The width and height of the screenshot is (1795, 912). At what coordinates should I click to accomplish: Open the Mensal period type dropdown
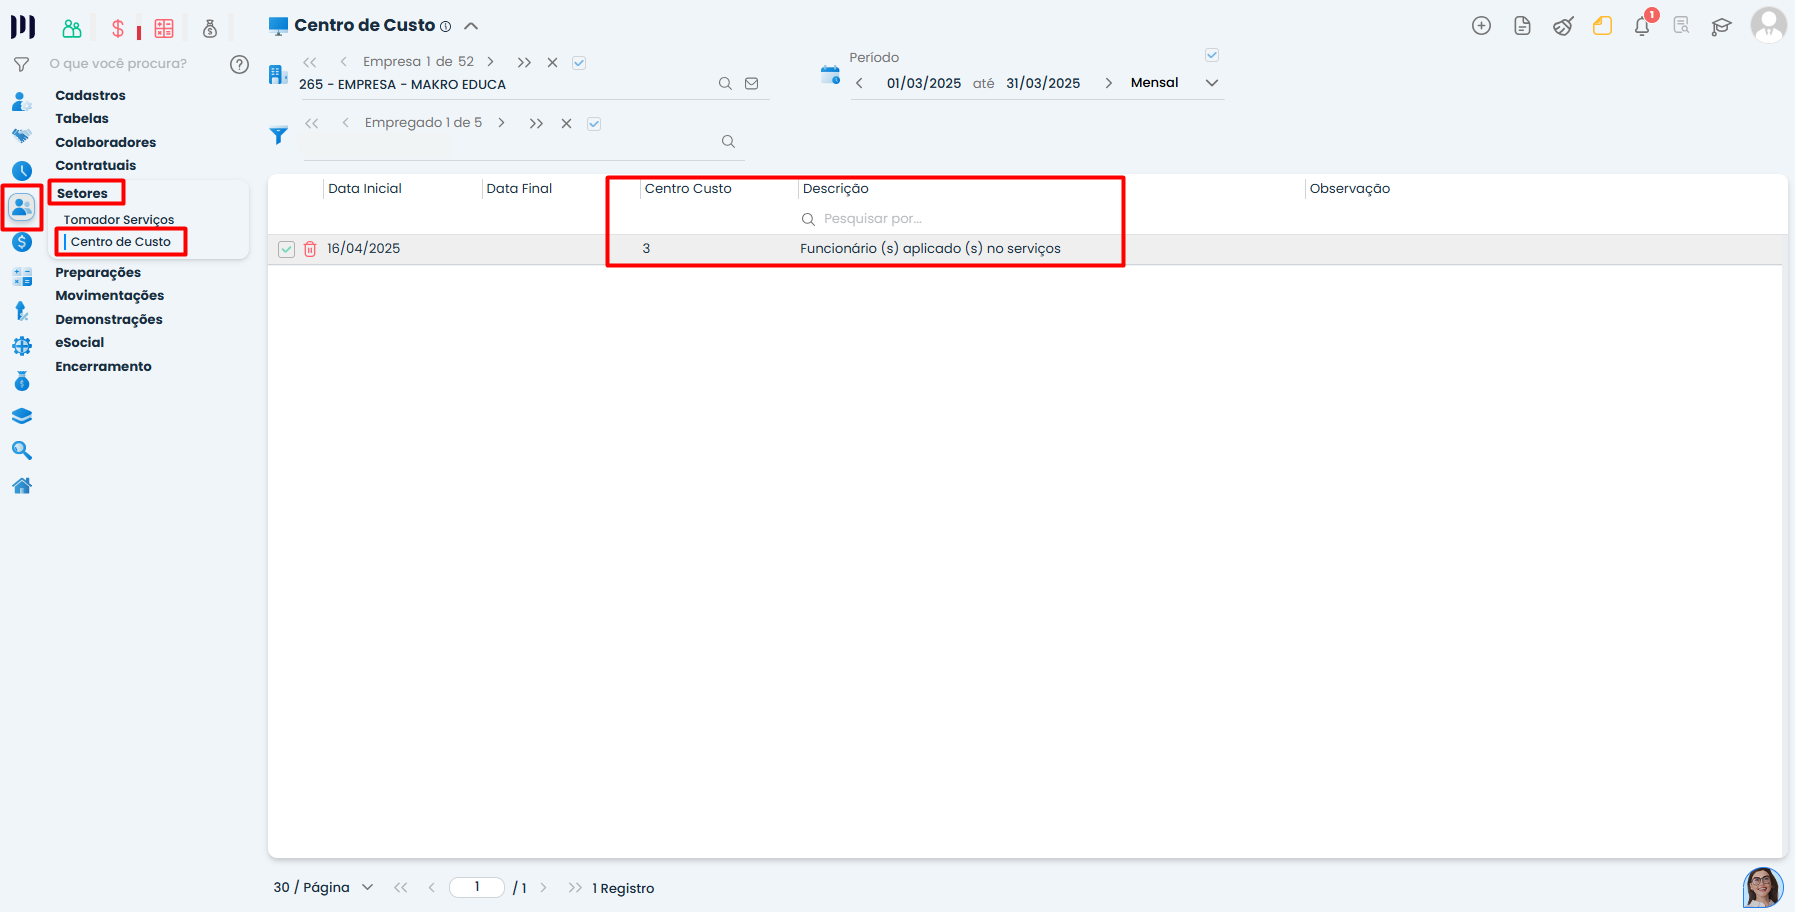point(1174,83)
